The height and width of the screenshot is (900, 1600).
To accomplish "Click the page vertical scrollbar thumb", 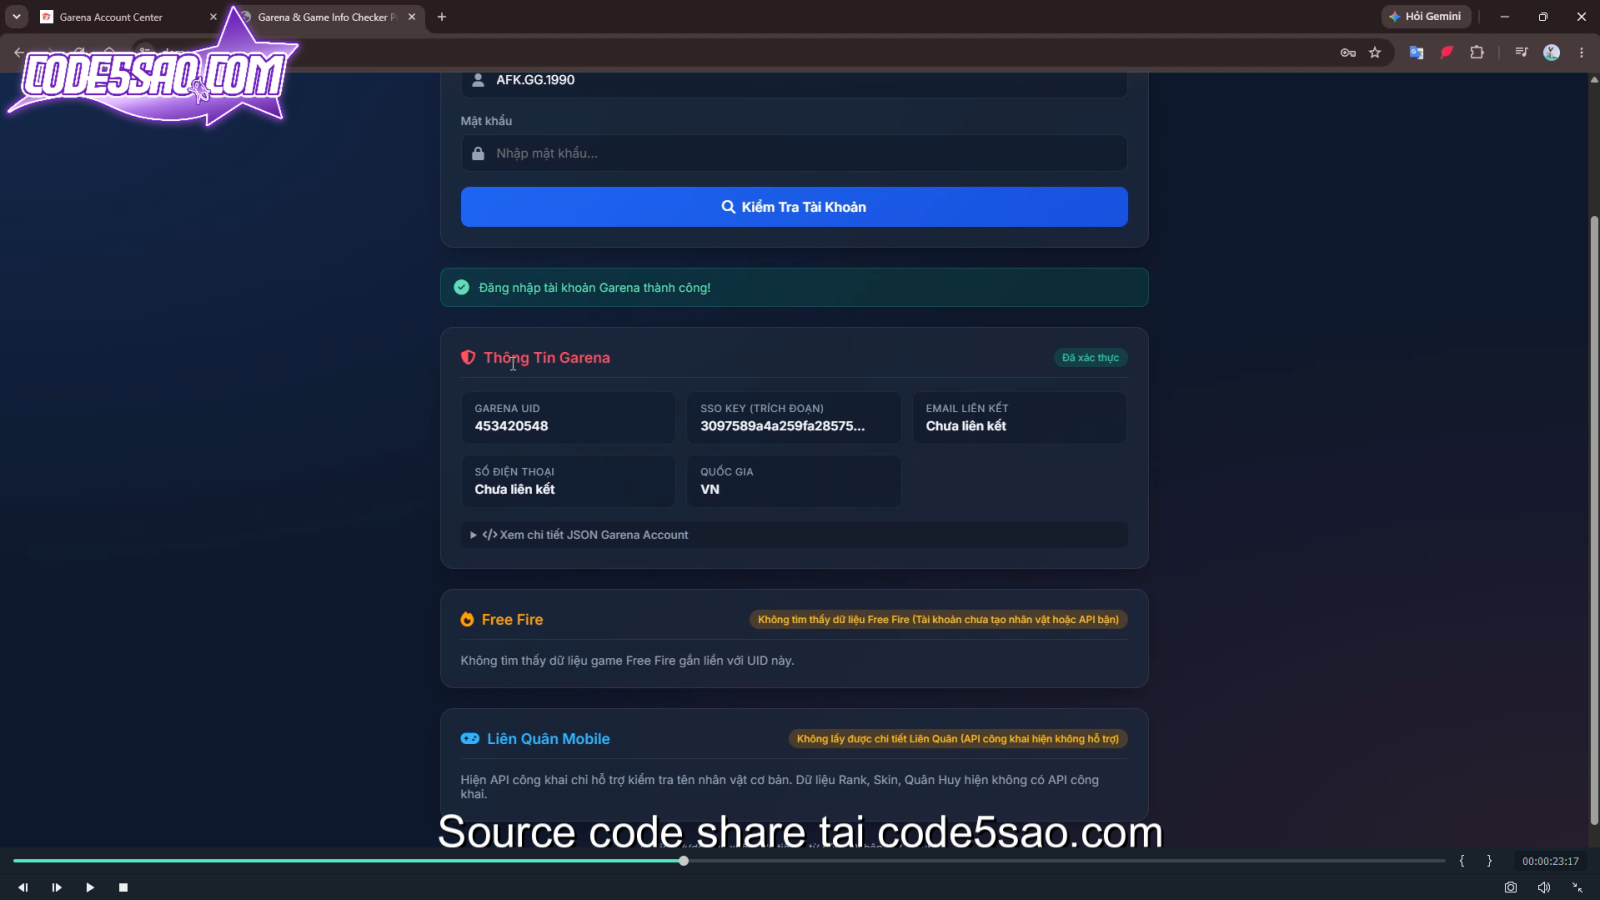I will (1594, 520).
